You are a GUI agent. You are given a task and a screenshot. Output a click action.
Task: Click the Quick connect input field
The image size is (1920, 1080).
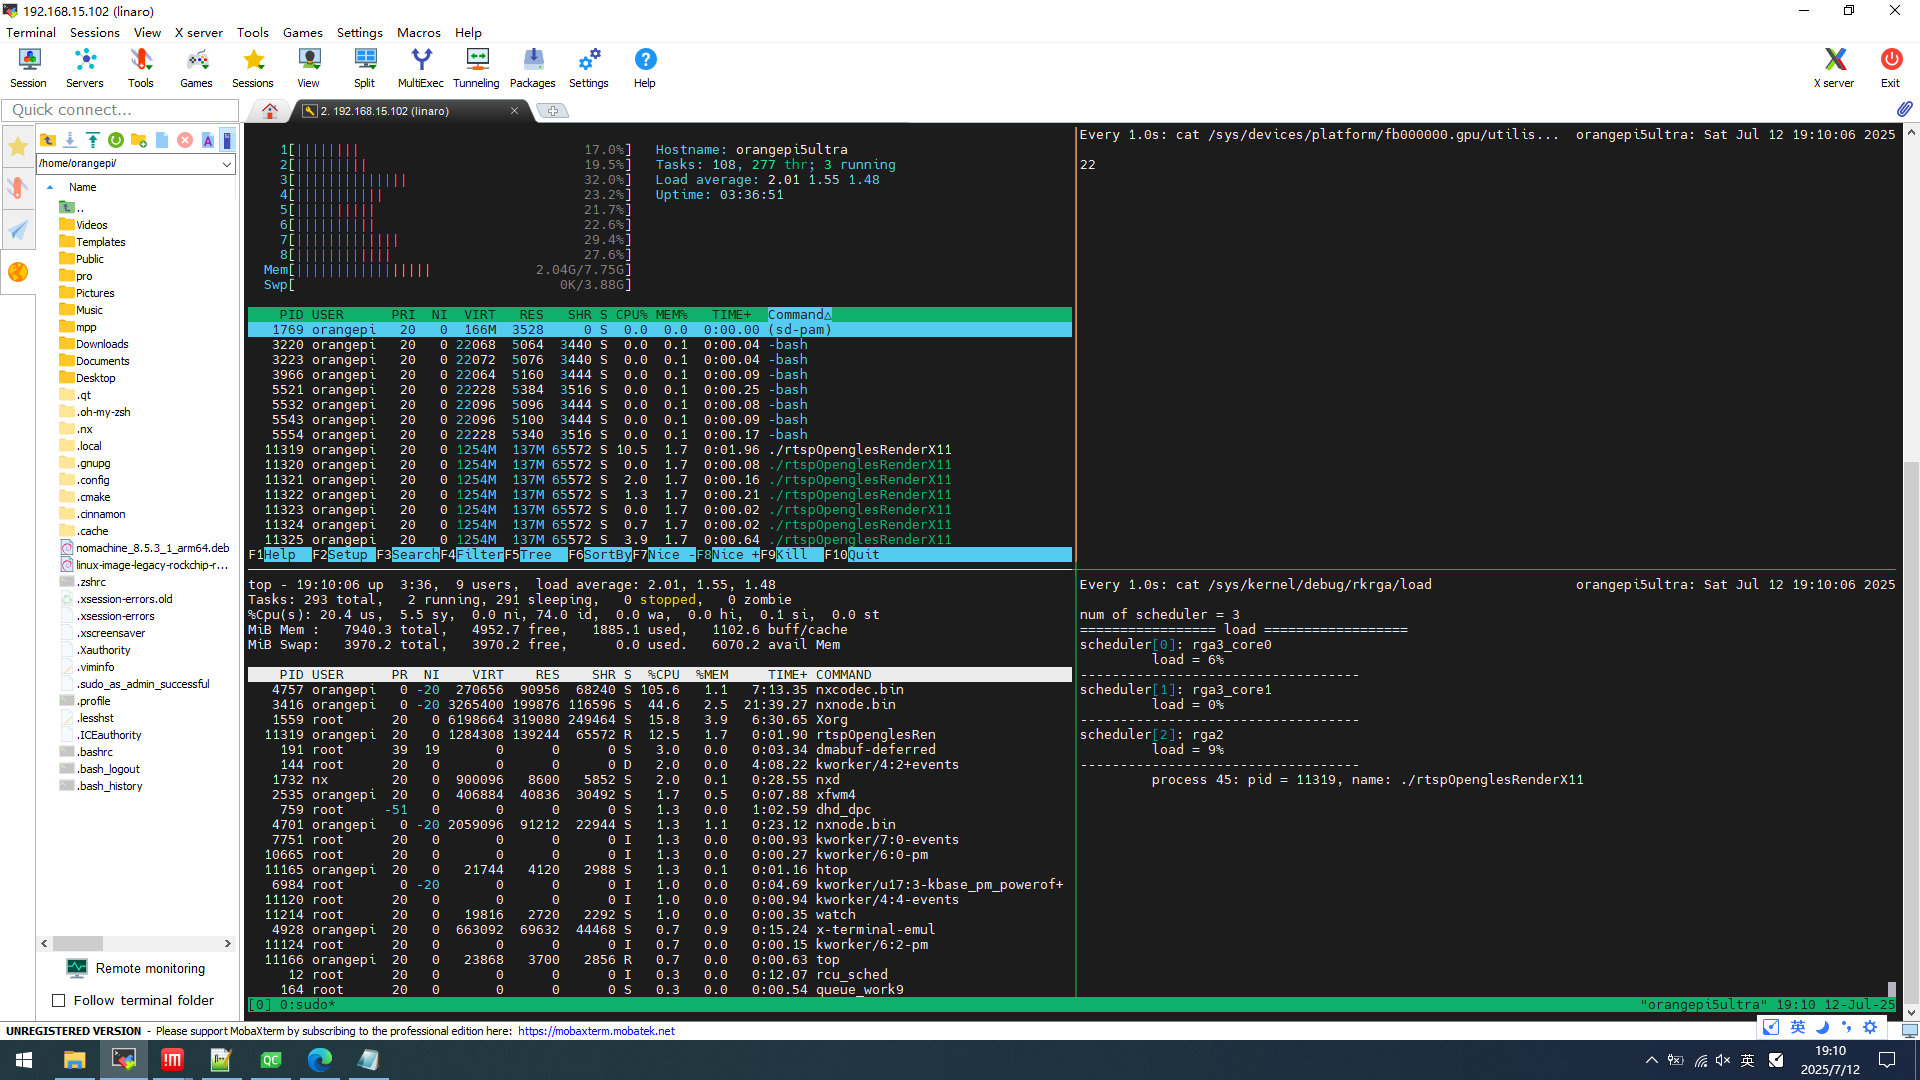pyautogui.click(x=120, y=110)
